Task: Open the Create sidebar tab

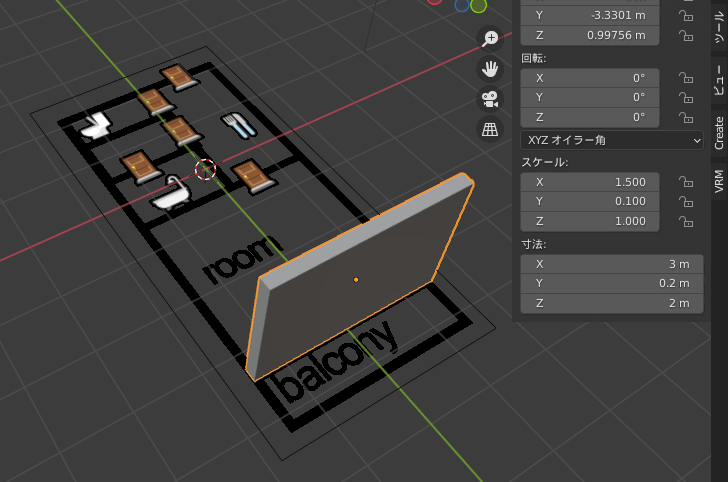Action: click(718, 133)
